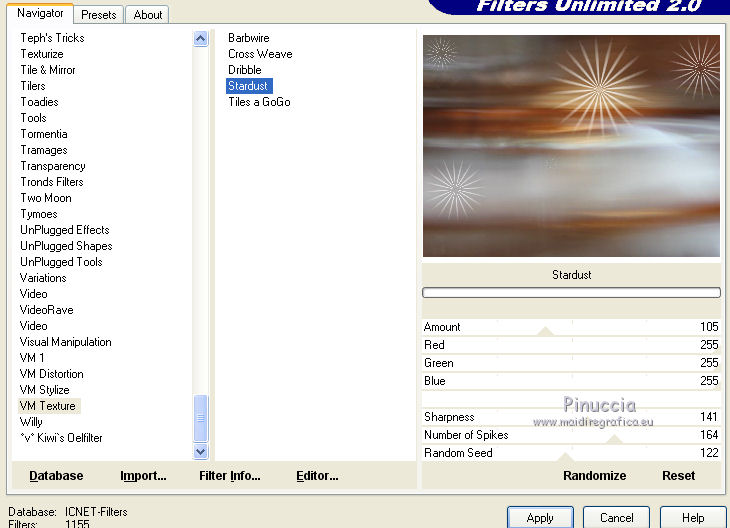This screenshot has height=528, width=730.
Task: Click Randomize settings
Action: point(595,475)
